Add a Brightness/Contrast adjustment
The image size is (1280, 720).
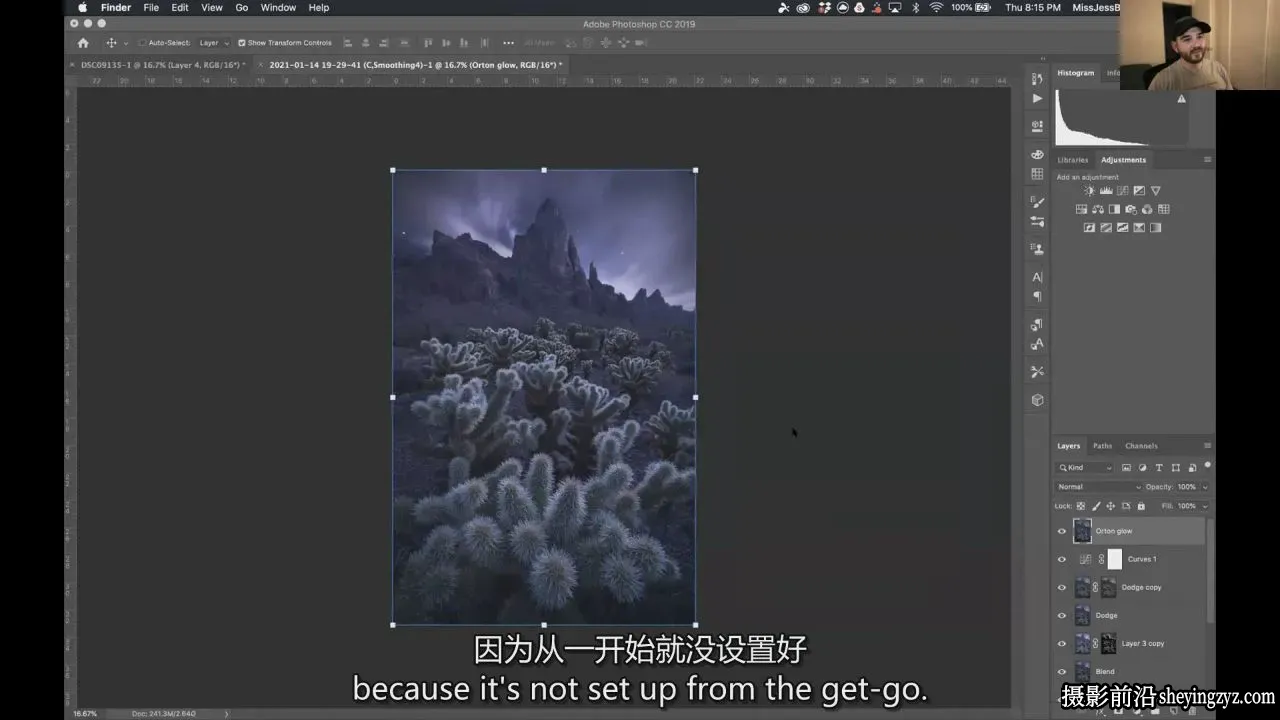[x=1089, y=191]
